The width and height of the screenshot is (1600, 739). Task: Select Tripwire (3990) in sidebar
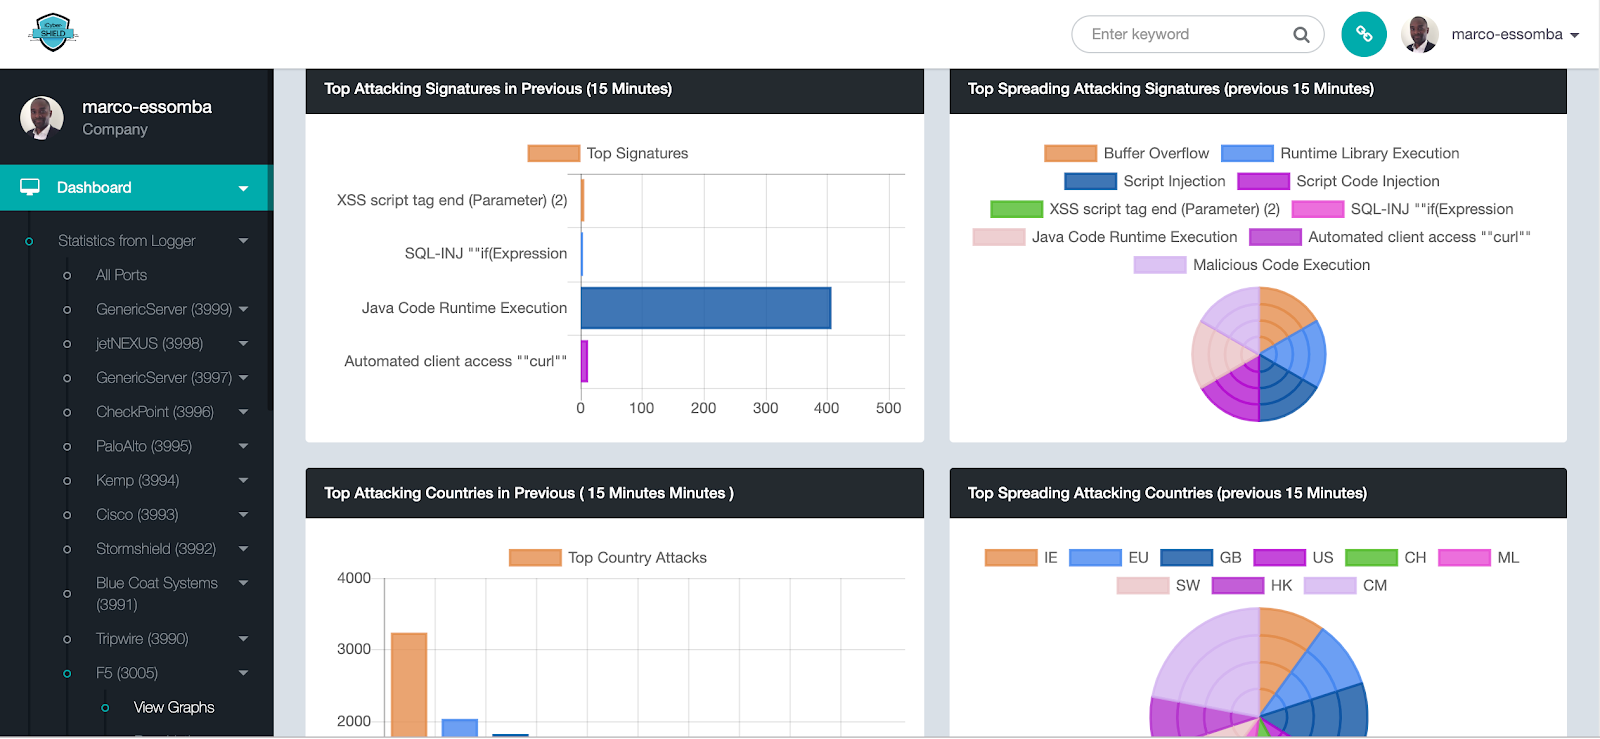tap(142, 639)
